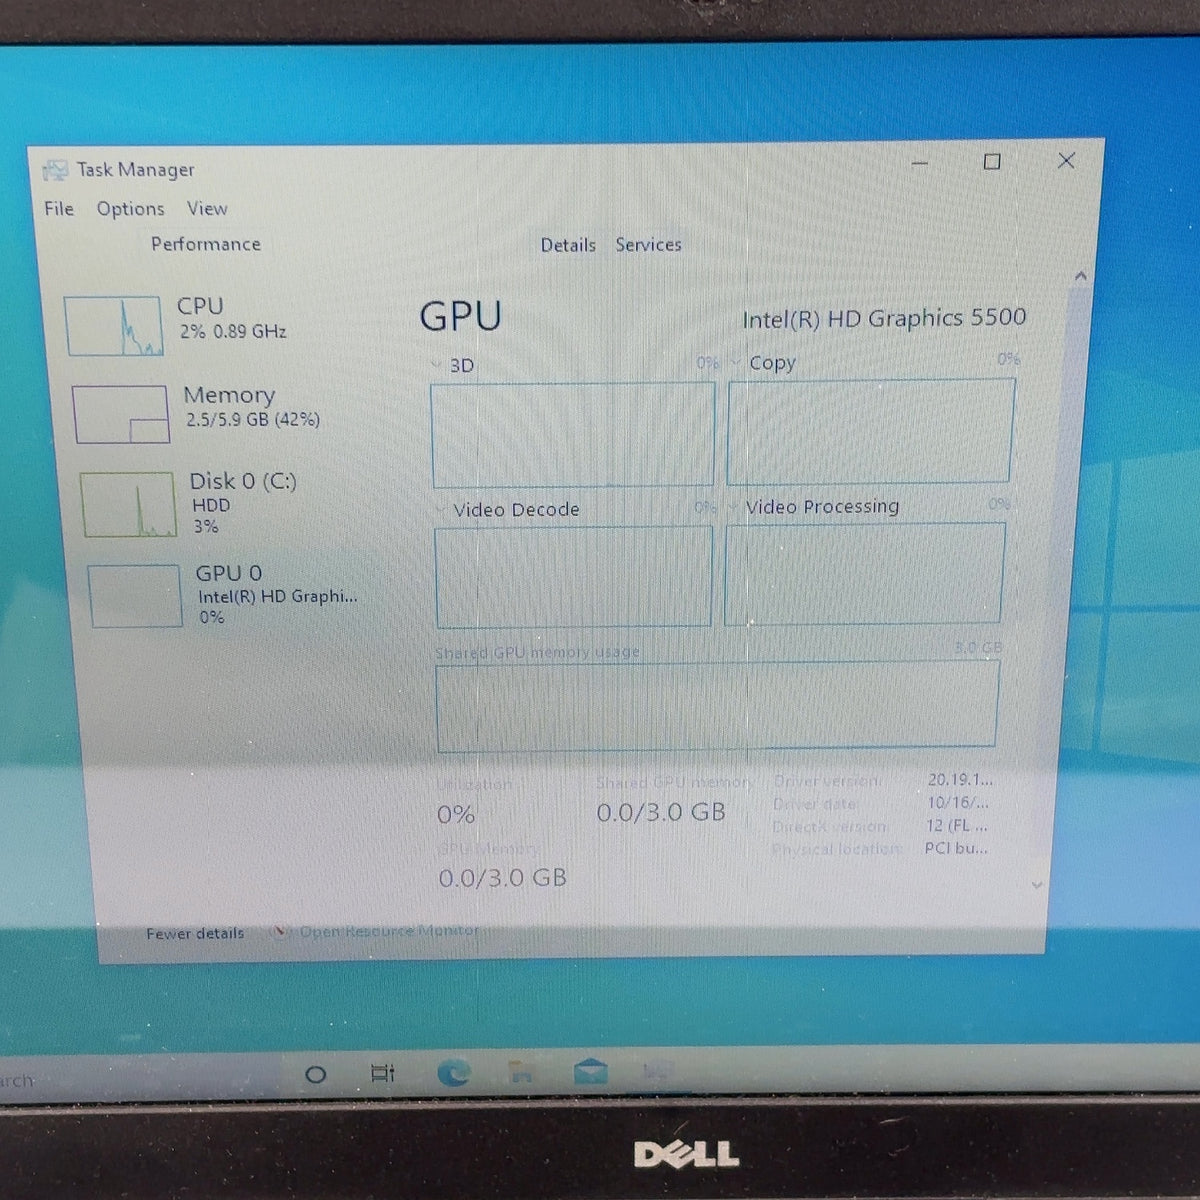Open the Video Decode engine dropdown

[442, 510]
